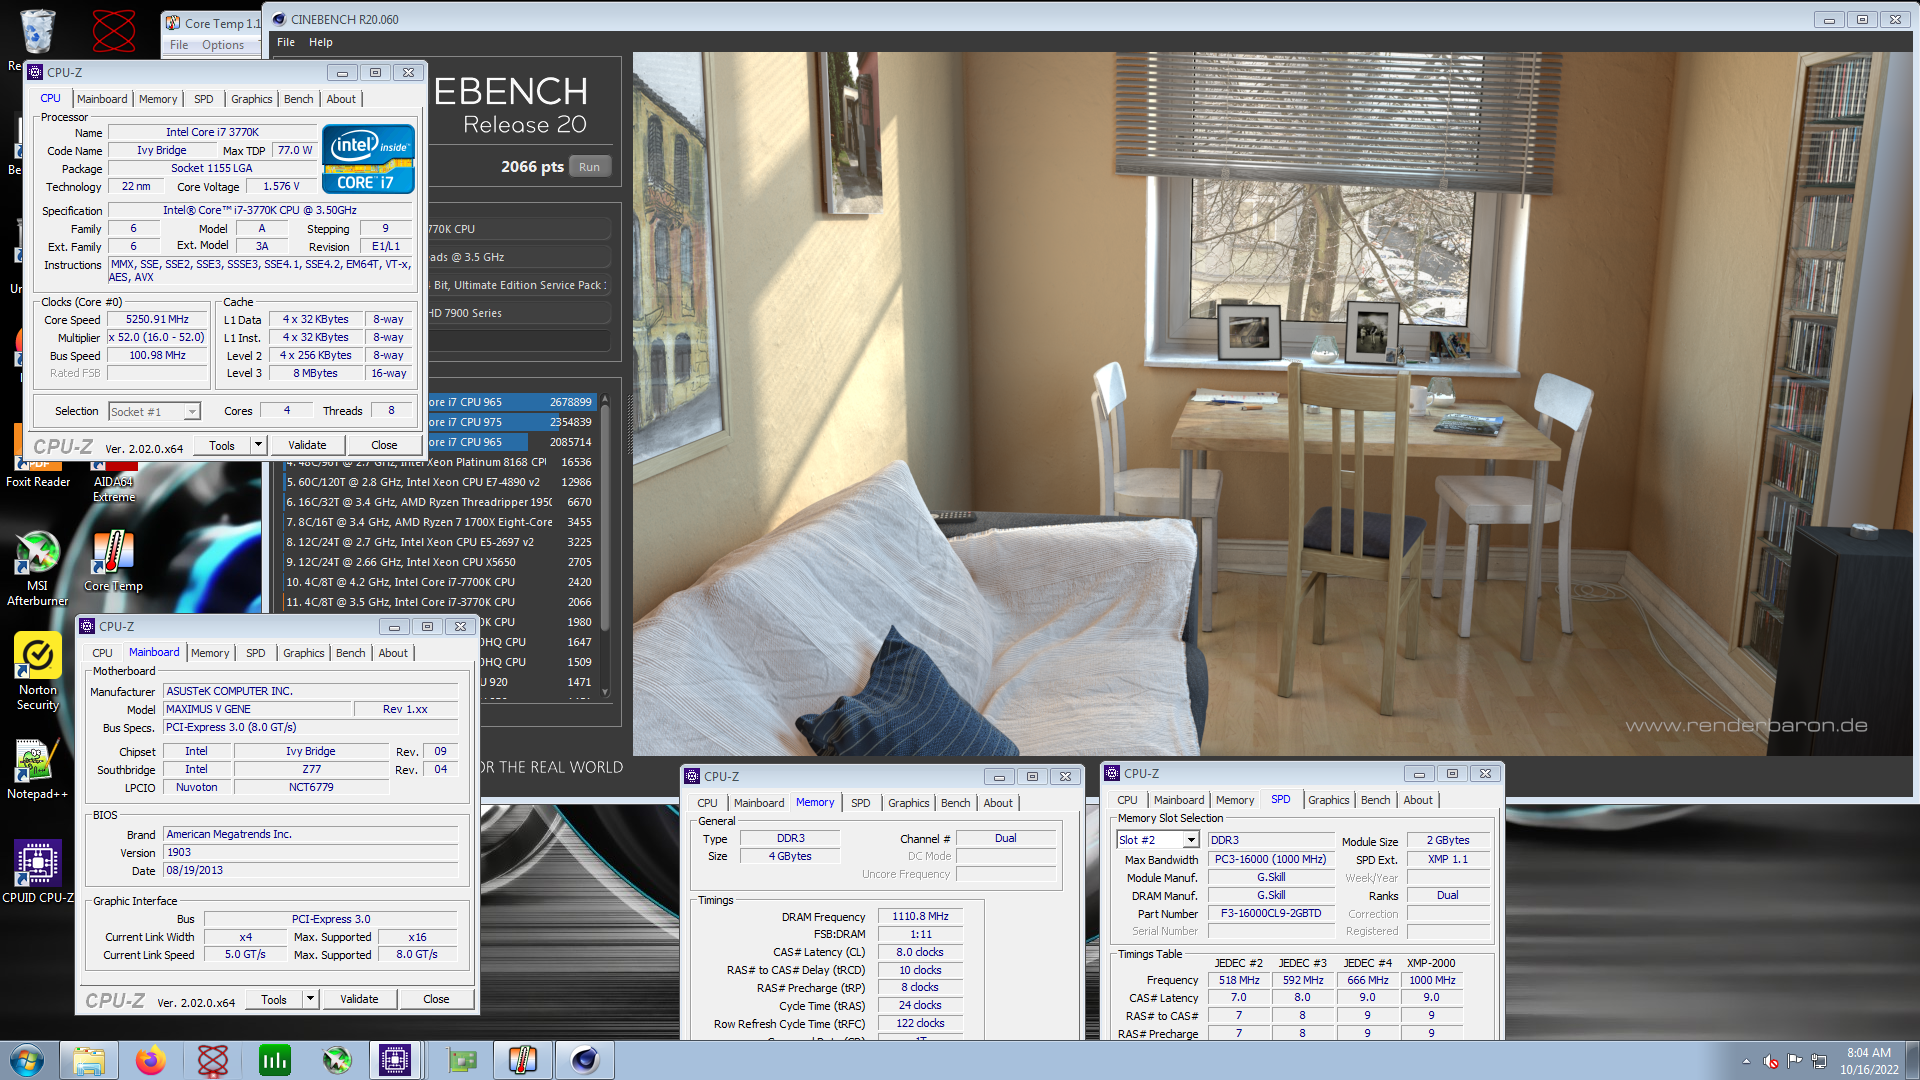Open the Recycle Bin desktop icon
This screenshot has height=1080, width=1920.
[x=37, y=32]
